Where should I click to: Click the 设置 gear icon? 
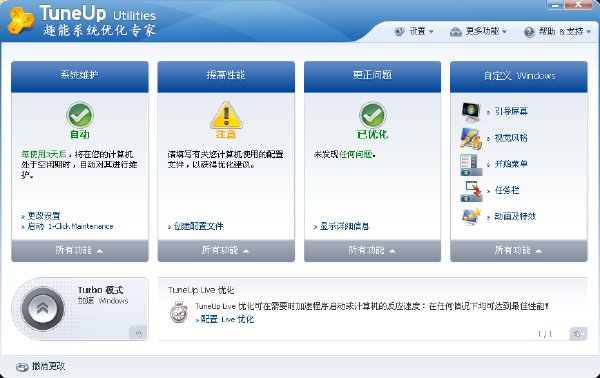coord(399,31)
